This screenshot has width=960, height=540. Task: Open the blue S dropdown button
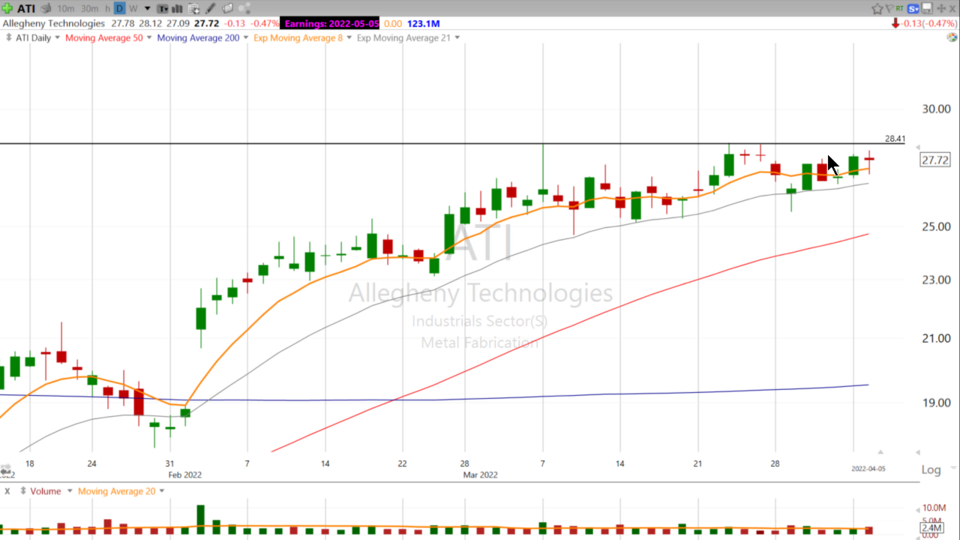click(x=913, y=9)
